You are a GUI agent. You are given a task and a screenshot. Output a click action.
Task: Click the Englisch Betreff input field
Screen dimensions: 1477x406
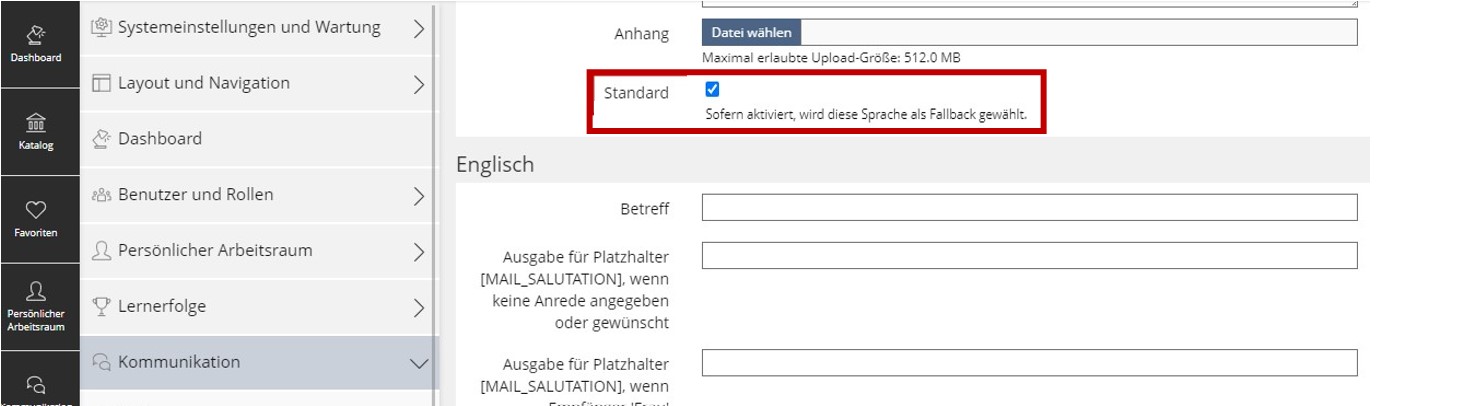pyautogui.click(x=1029, y=208)
